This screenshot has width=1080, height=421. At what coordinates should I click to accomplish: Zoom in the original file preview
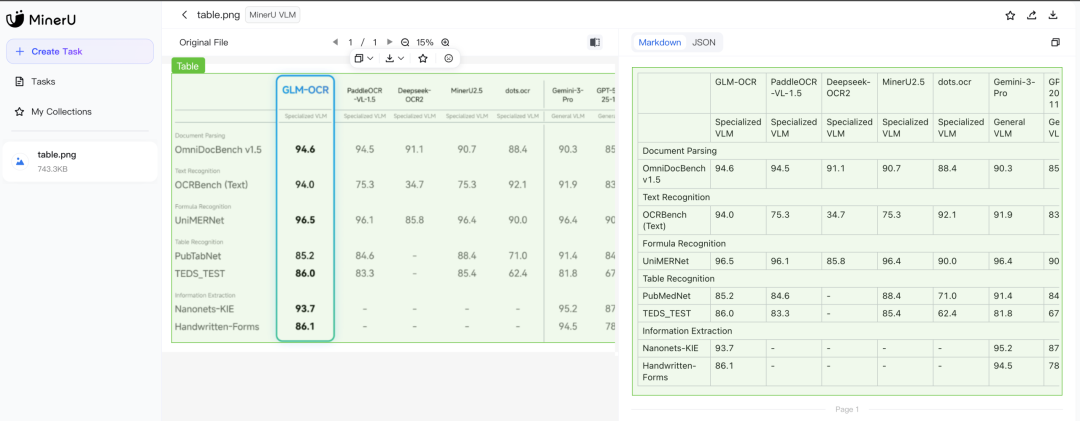click(445, 42)
